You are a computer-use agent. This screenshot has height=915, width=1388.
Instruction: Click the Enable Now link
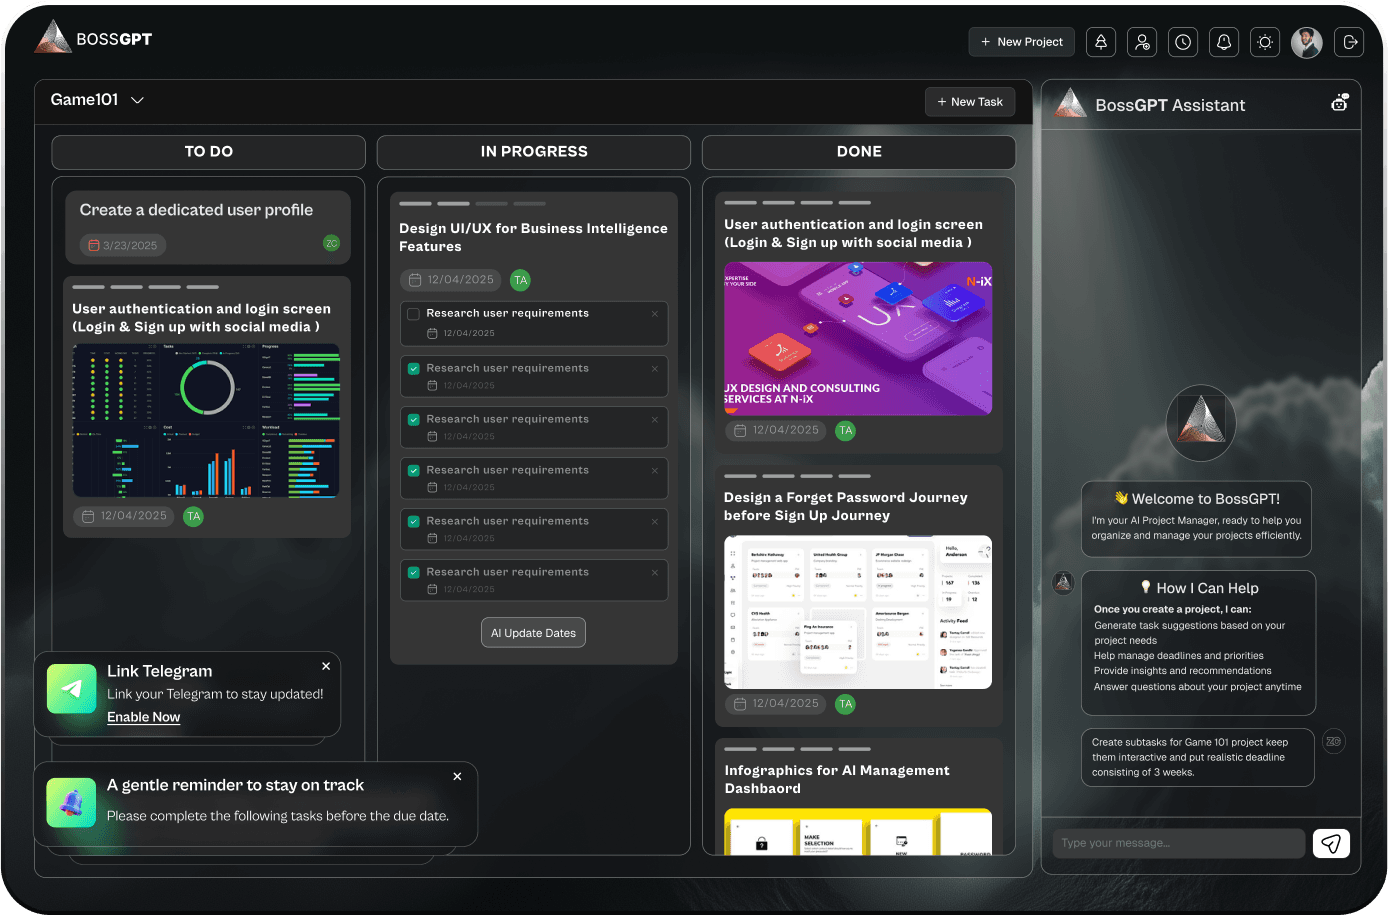tap(143, 717)
